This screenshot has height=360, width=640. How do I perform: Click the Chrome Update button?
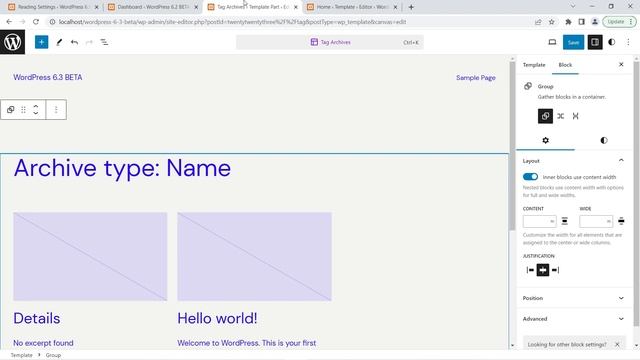pyautogui.click(x=619, y=22)
